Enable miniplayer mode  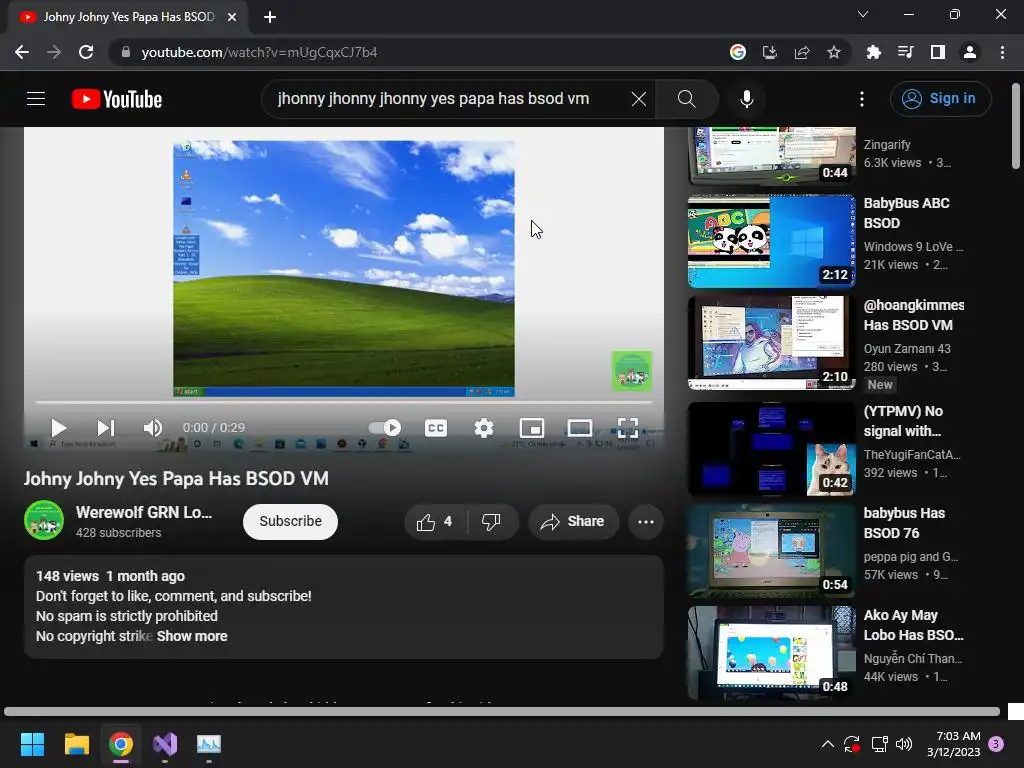(532, 428)
